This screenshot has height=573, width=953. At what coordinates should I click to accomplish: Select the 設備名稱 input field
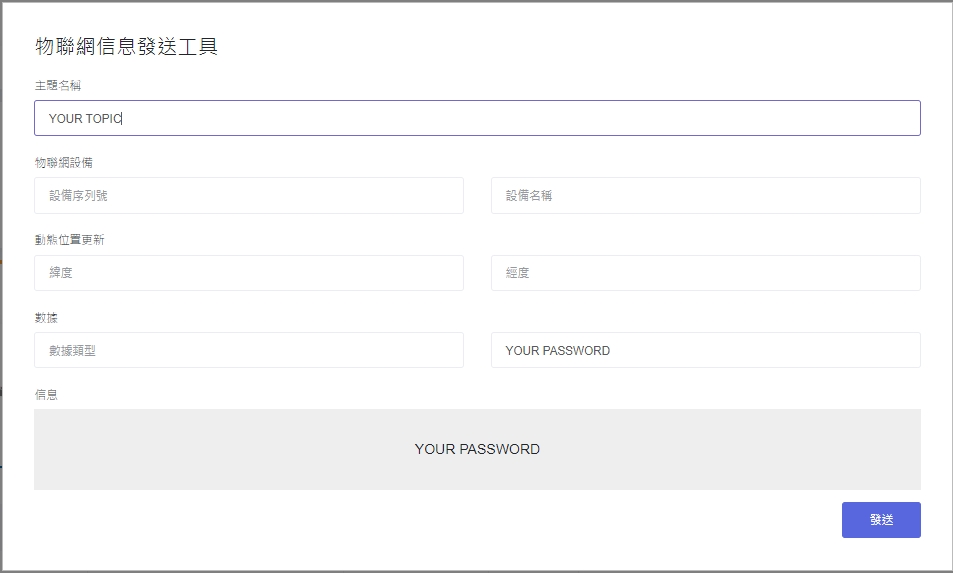click(705, 196)
